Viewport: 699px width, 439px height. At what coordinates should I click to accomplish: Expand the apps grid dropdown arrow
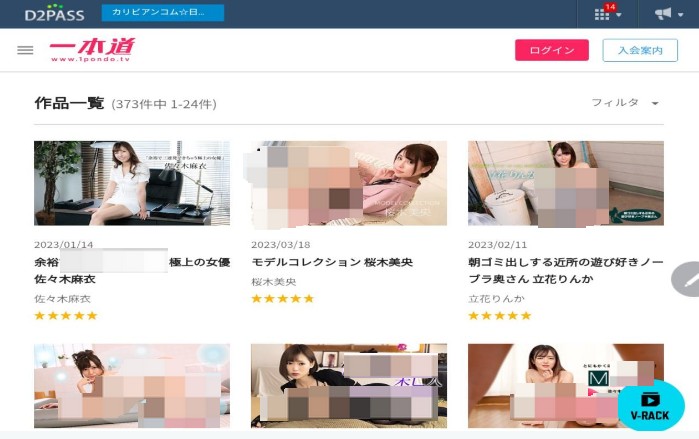(619, 15)
